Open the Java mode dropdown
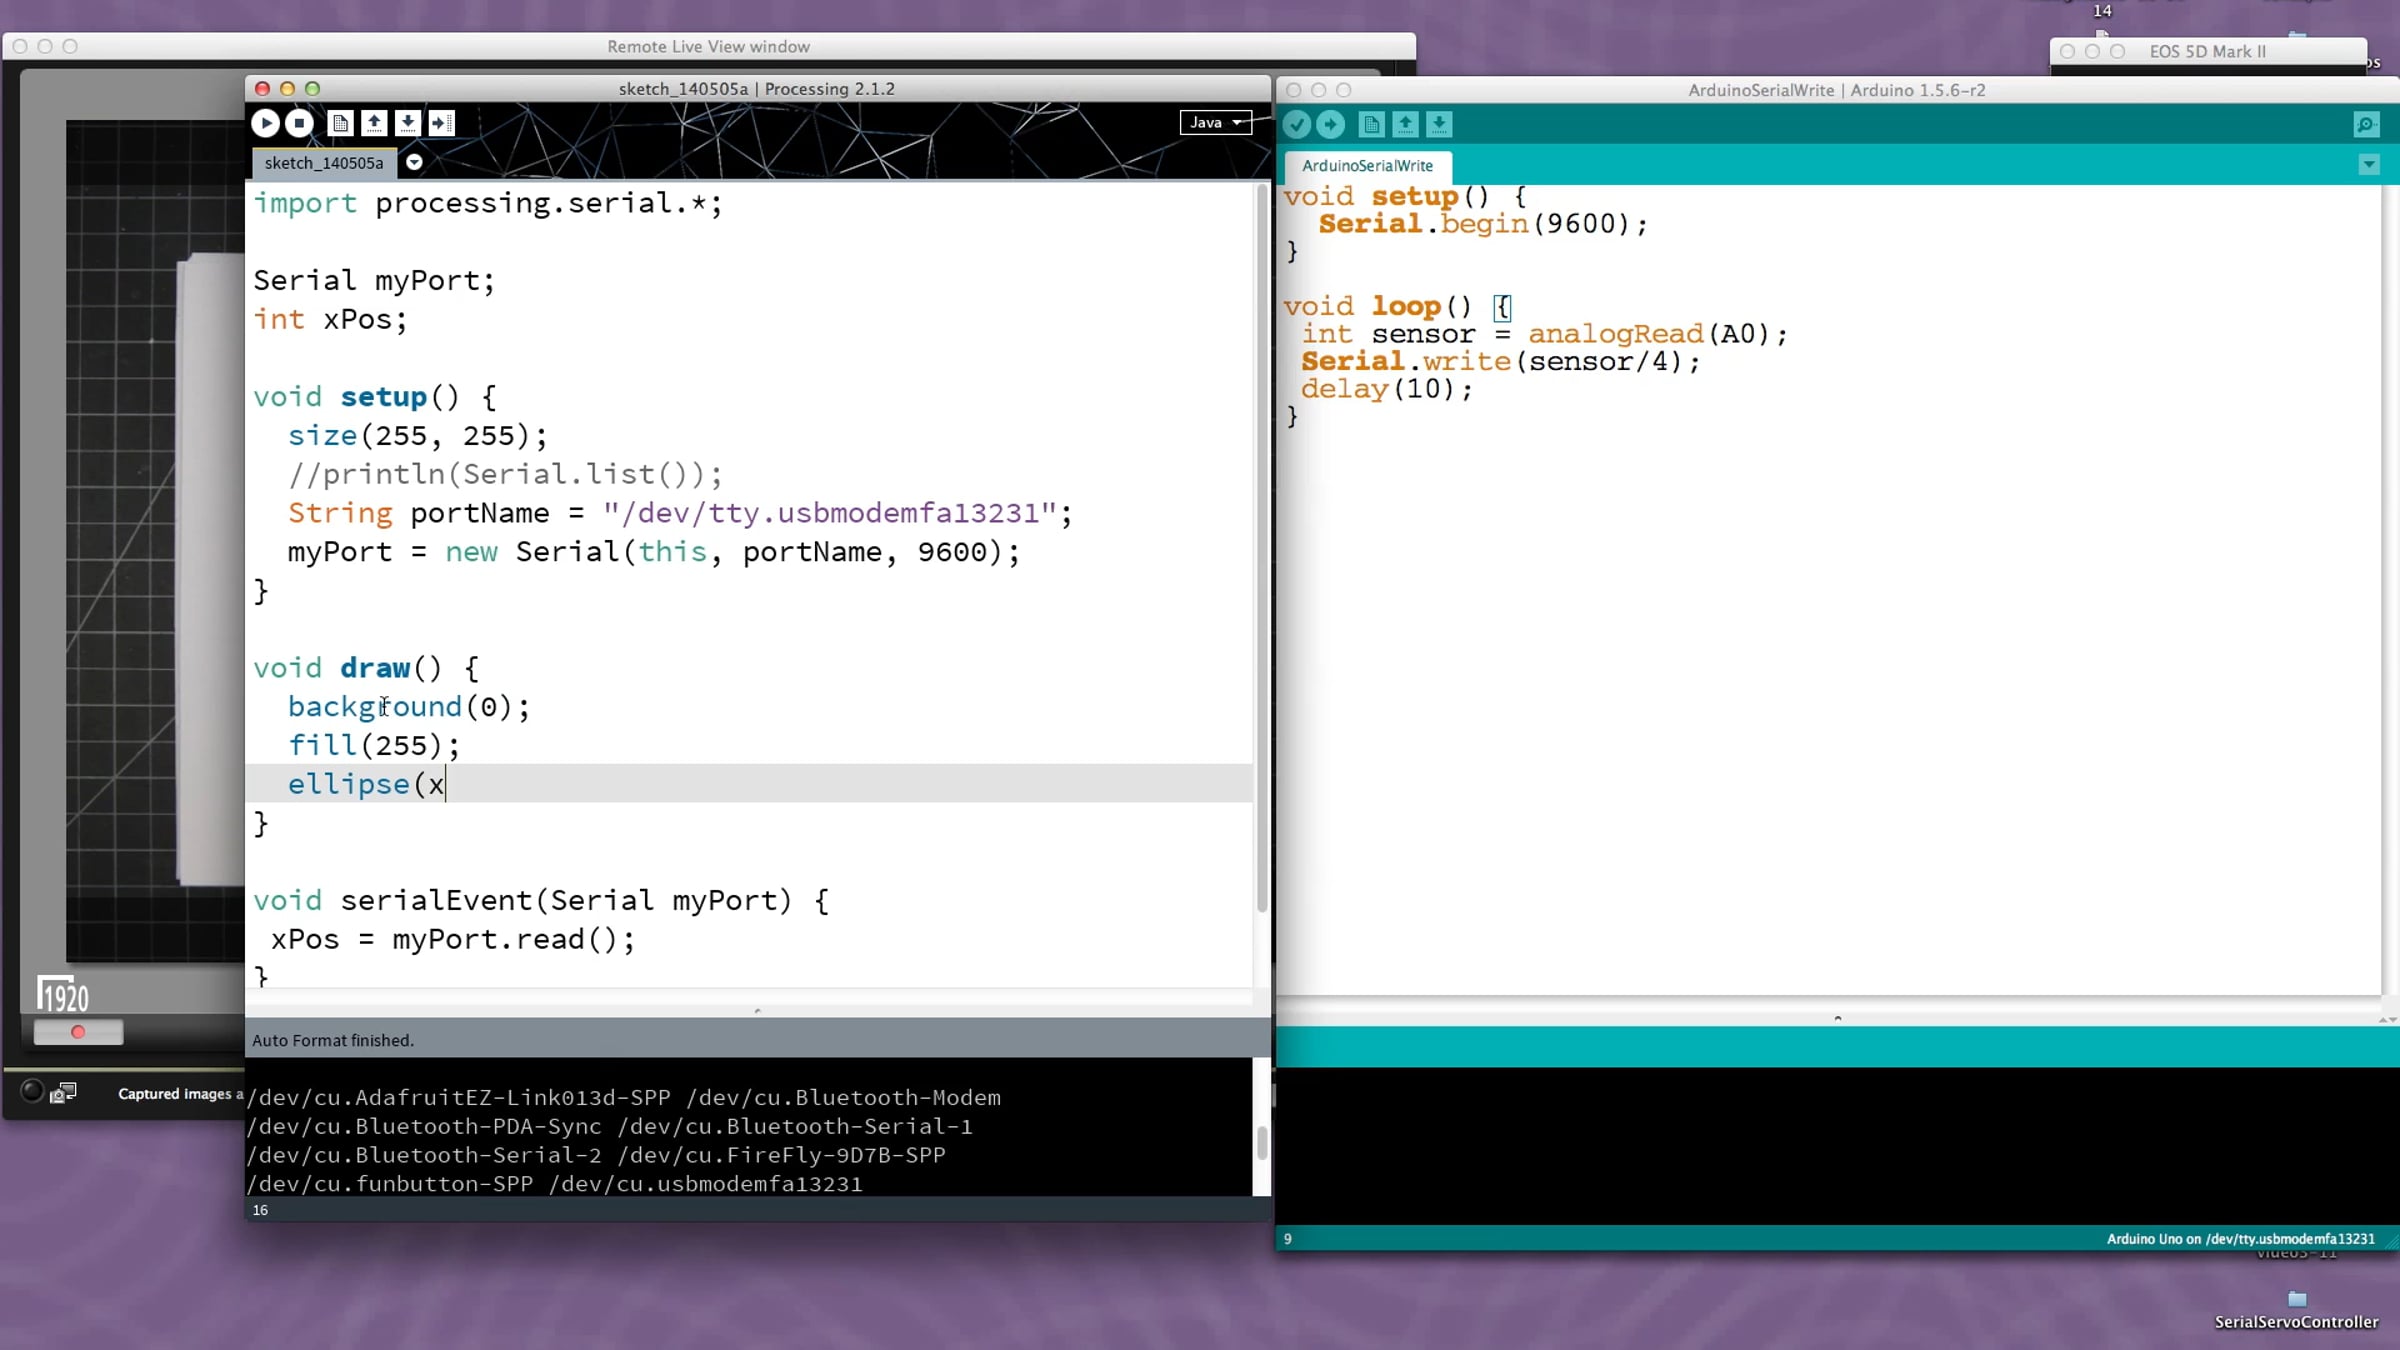This screenshot has height=1350, width=2400. (x=1216, y=122)
